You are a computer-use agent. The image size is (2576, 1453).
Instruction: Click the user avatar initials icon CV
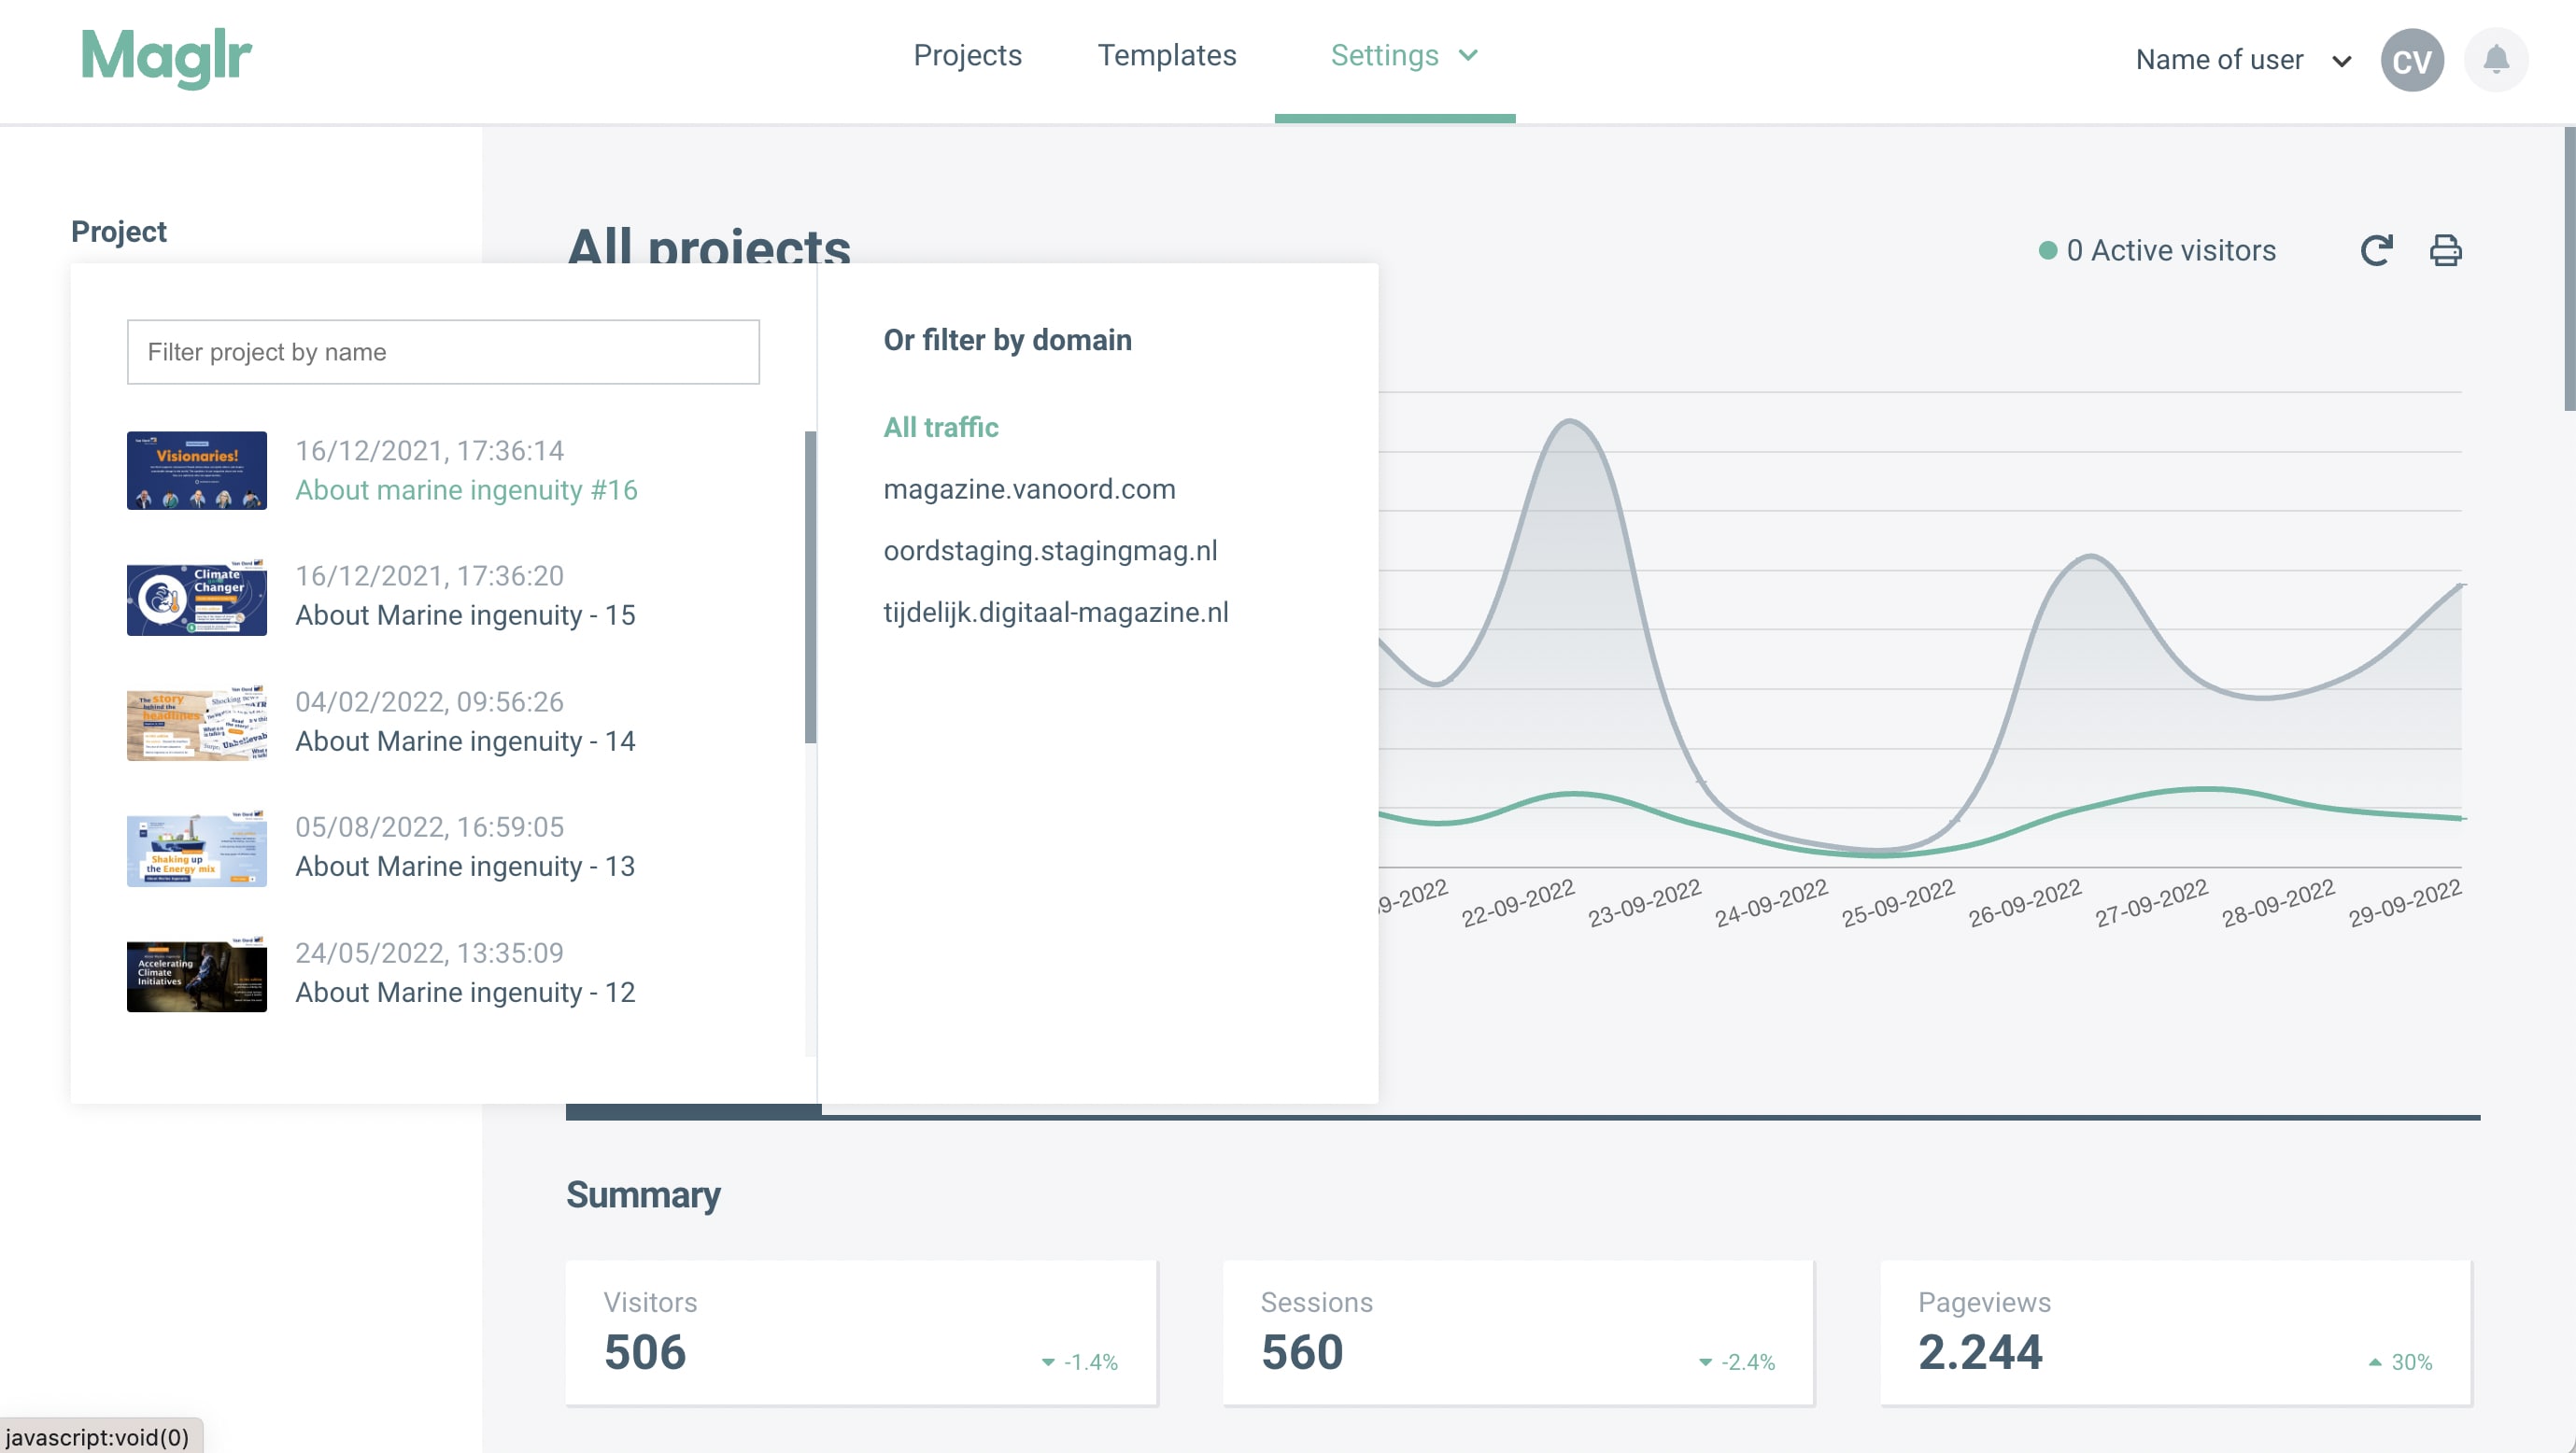tap(2412, 59)
